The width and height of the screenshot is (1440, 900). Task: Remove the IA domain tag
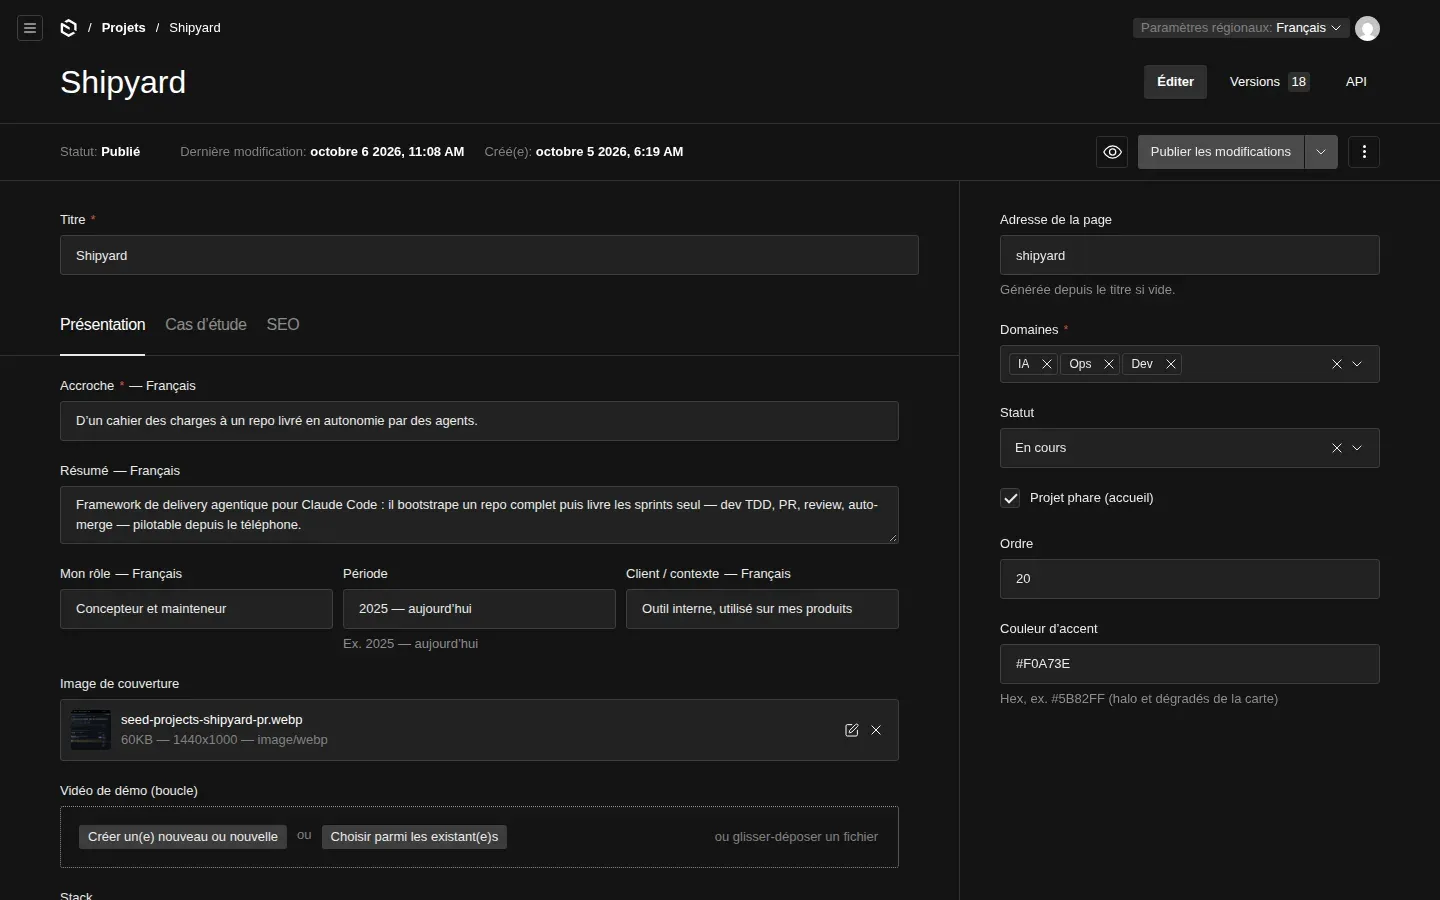click(x=1047, y=364)
